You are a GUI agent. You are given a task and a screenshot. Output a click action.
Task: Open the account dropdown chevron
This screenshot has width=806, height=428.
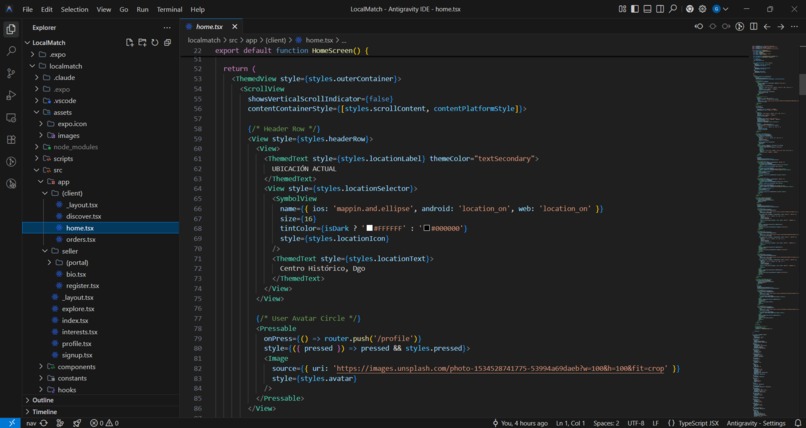tap(725, 9)
